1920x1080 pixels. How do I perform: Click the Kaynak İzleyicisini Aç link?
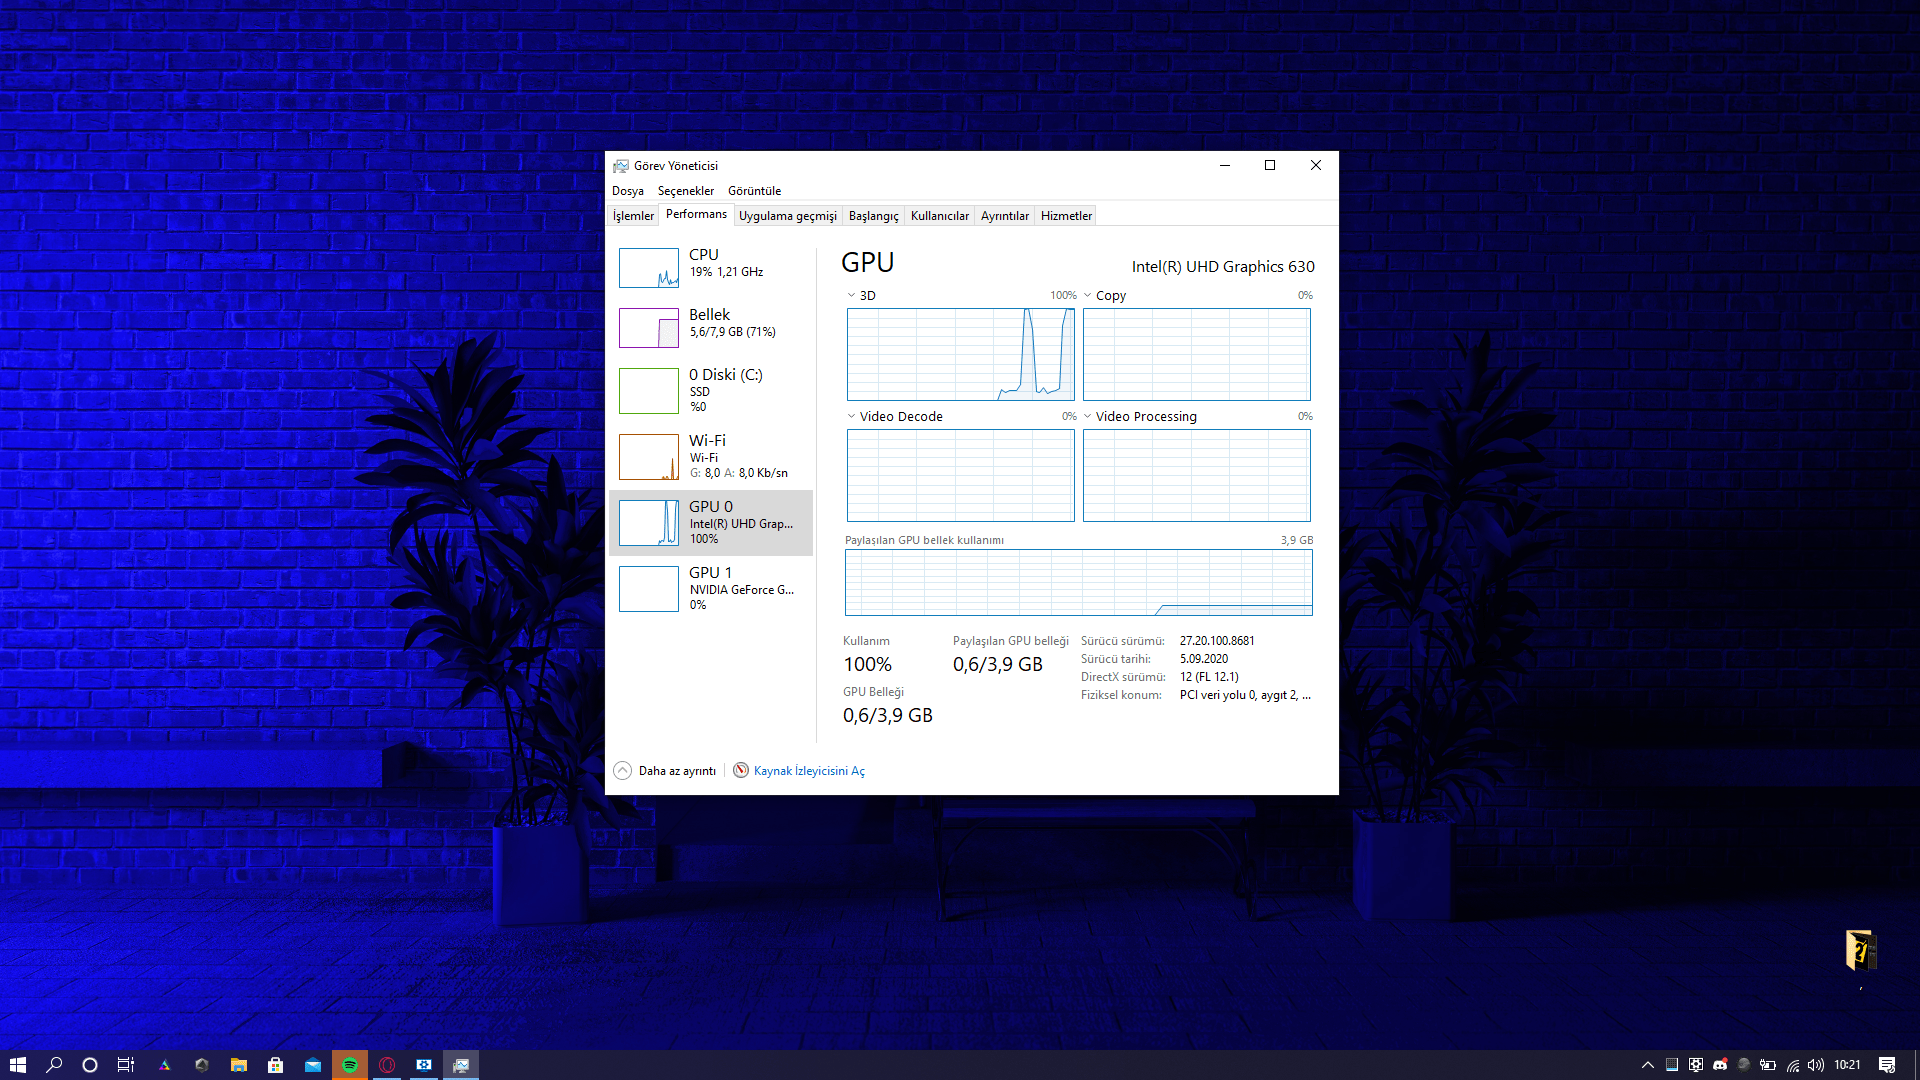(809, 771)
